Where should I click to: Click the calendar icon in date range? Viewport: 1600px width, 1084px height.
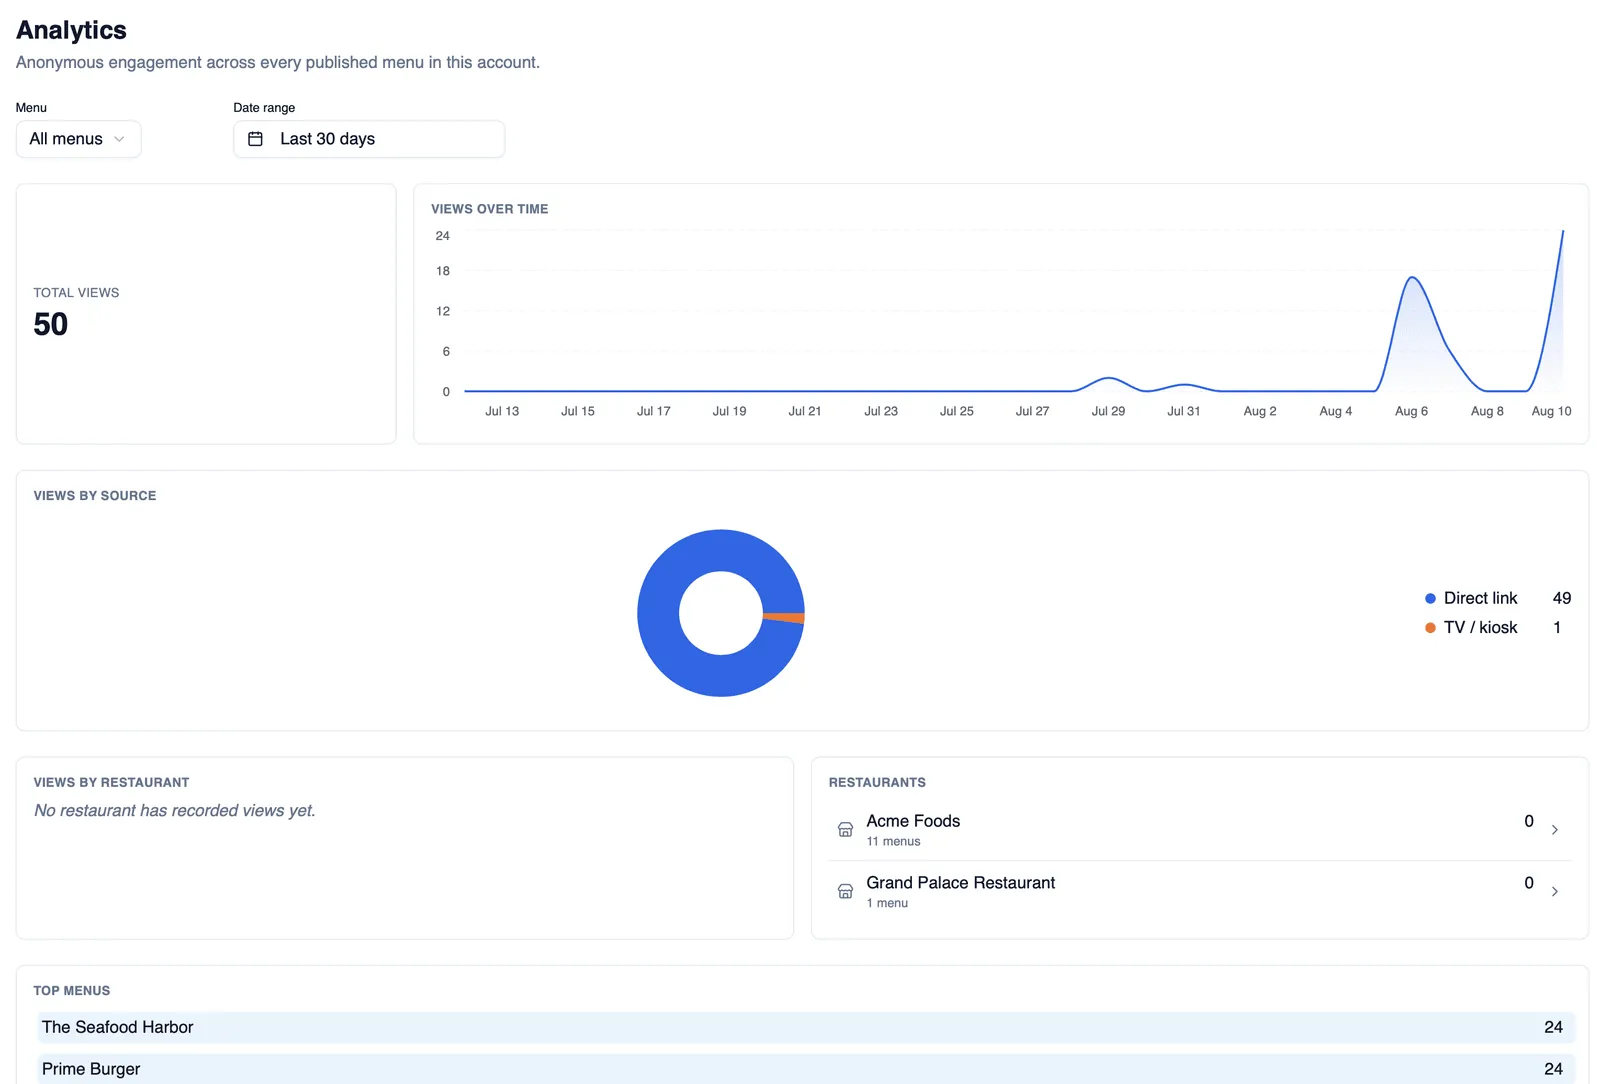[255, 139]
